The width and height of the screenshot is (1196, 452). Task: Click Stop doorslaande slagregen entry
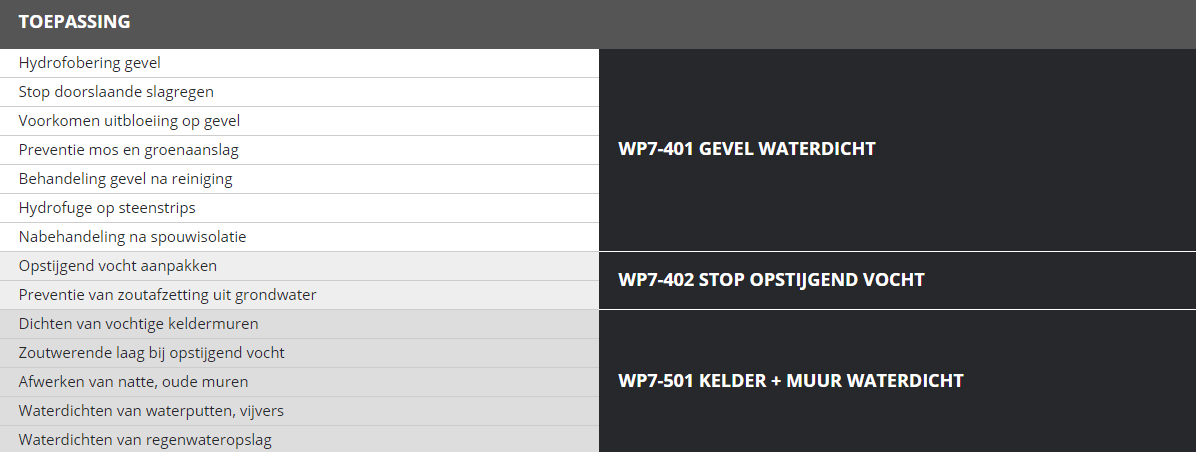[116, 92]
